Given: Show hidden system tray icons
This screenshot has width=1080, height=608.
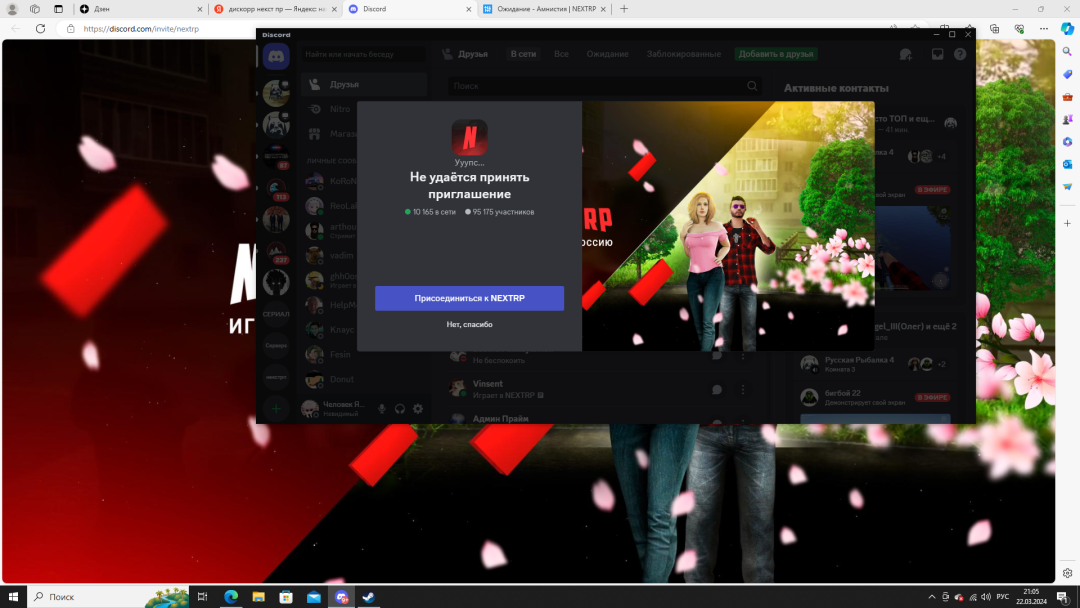Looking at the screenshot, I should (x=932, y=597).
